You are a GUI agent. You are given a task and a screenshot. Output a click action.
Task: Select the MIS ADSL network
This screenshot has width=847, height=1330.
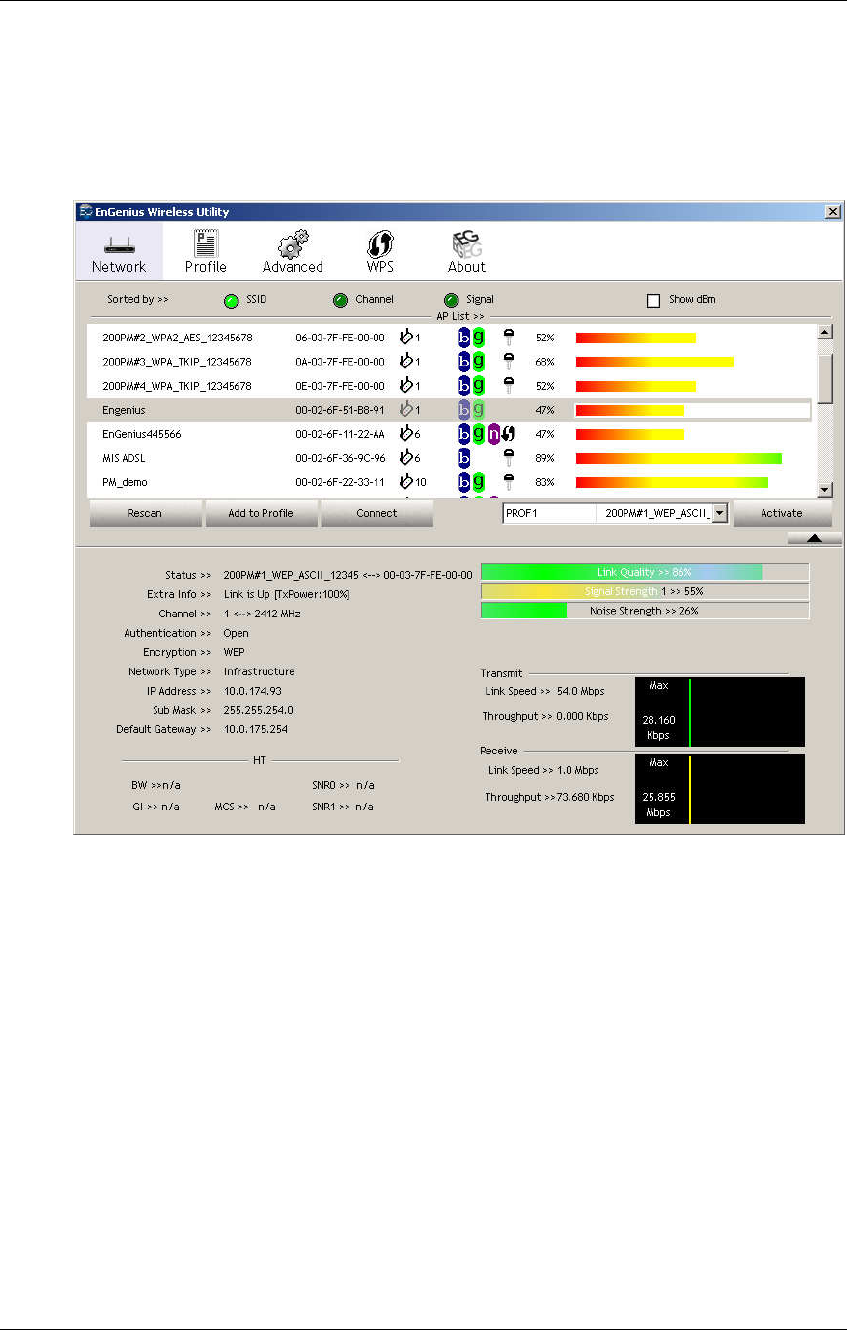click(450, 458)
